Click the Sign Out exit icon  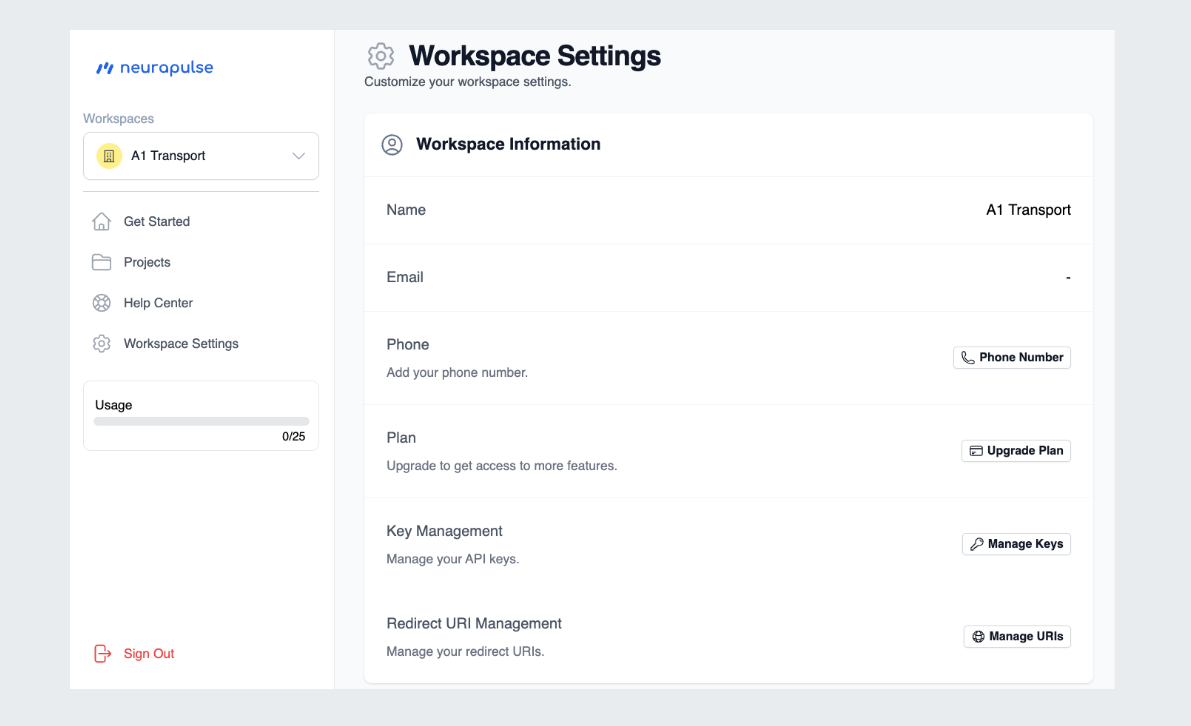103,653
